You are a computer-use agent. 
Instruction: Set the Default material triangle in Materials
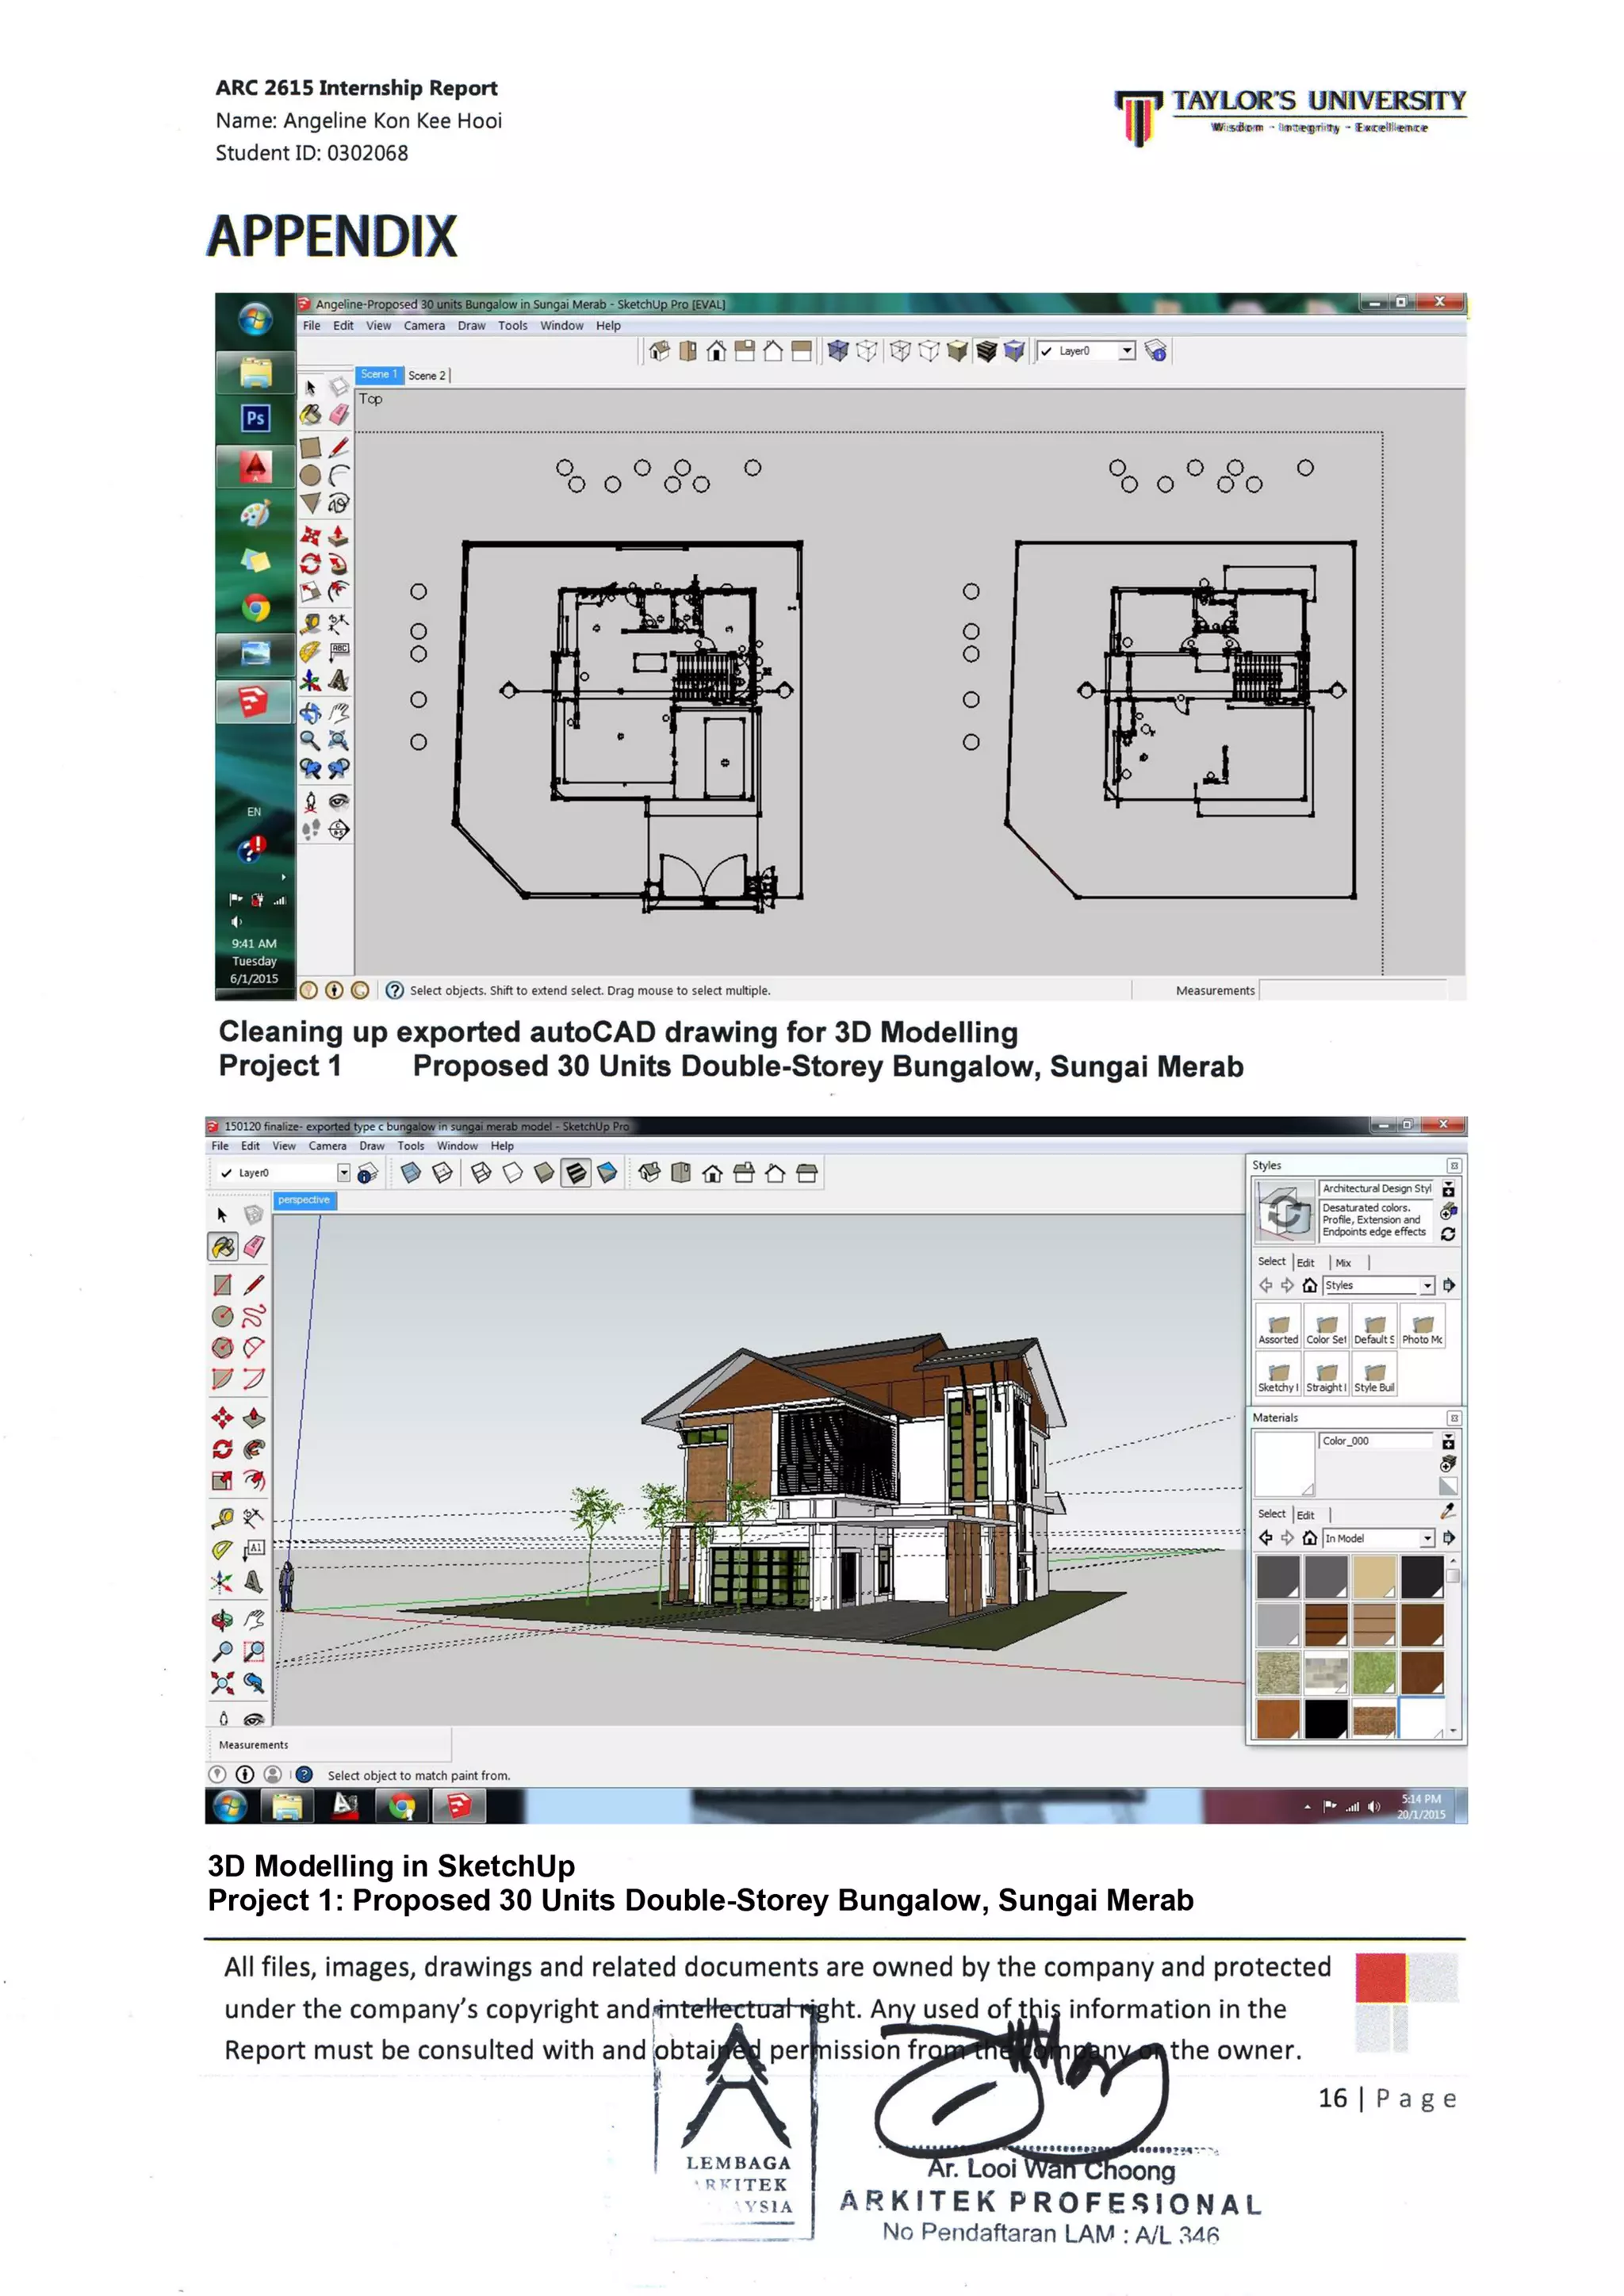(1447, 1486)
